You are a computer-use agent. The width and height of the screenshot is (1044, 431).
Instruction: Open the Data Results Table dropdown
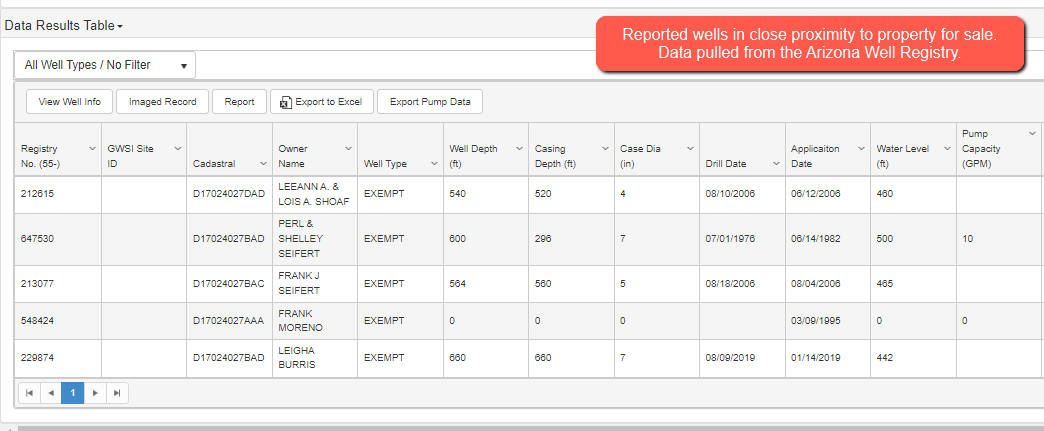pos(63,26)
